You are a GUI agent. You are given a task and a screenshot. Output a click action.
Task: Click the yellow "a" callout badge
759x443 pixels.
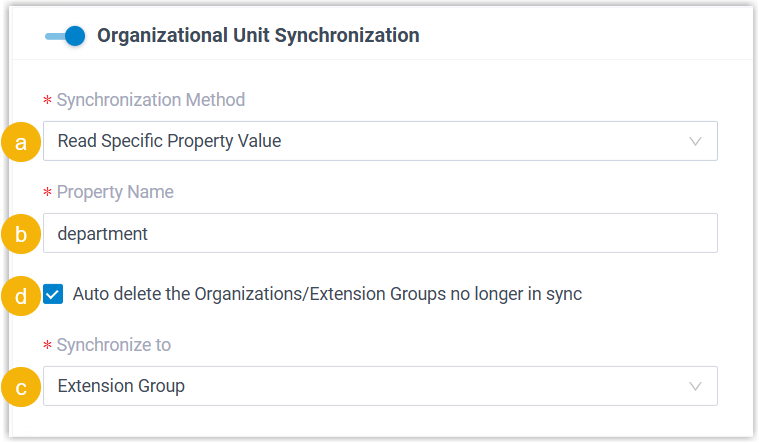[21, 141]
